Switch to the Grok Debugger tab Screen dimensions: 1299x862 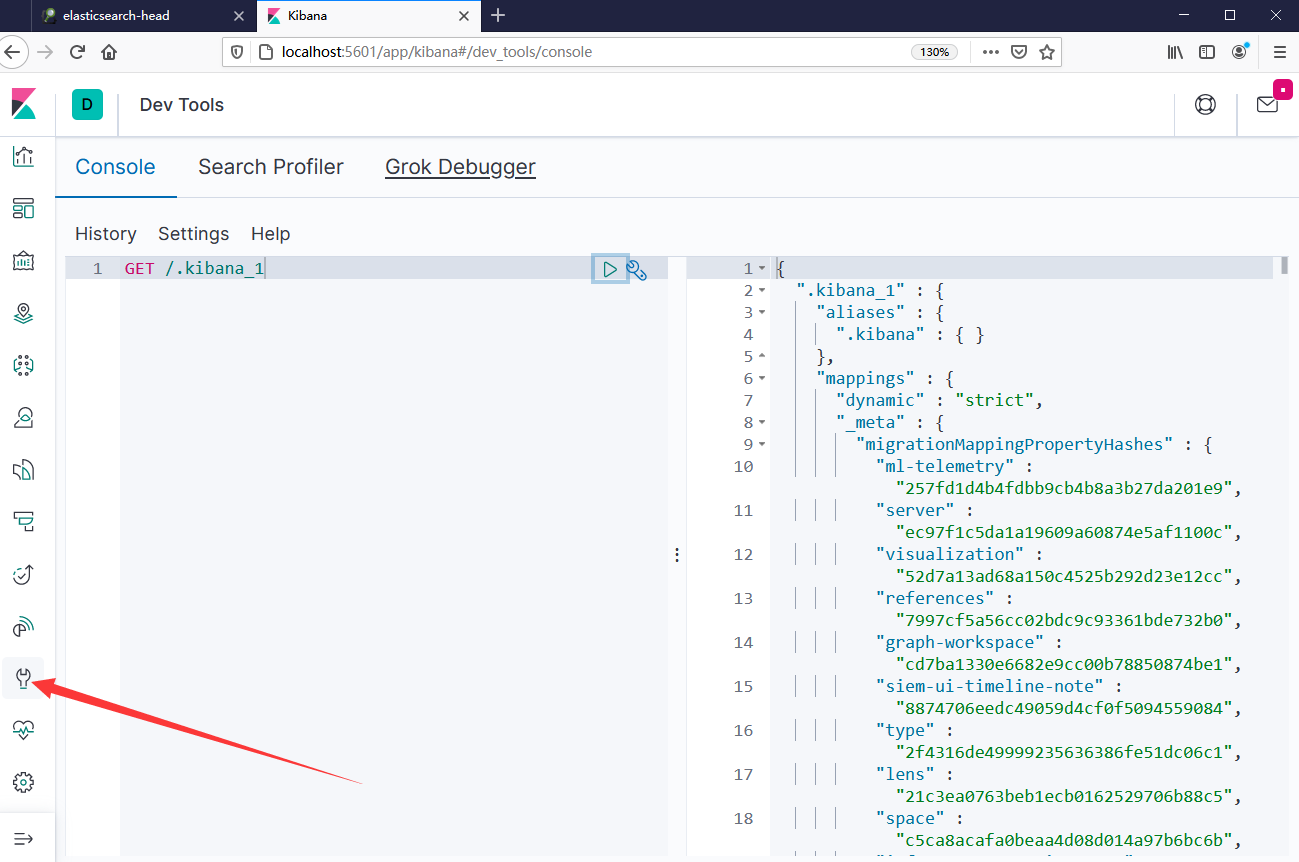pyautogui.click(x=460, y=167)
